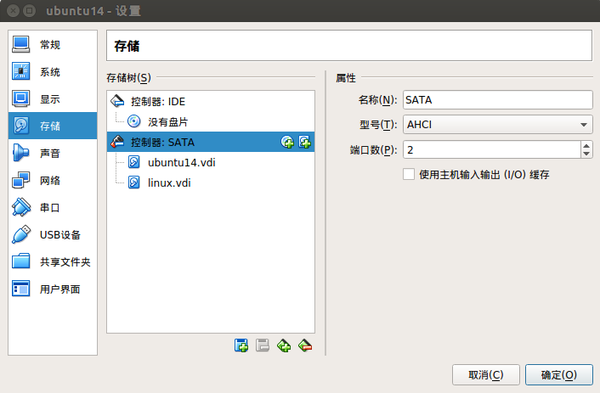Screen dimensions: 600x393
Task: Click the 名称 name field containing SATA
Action: [x=497, y=100]
